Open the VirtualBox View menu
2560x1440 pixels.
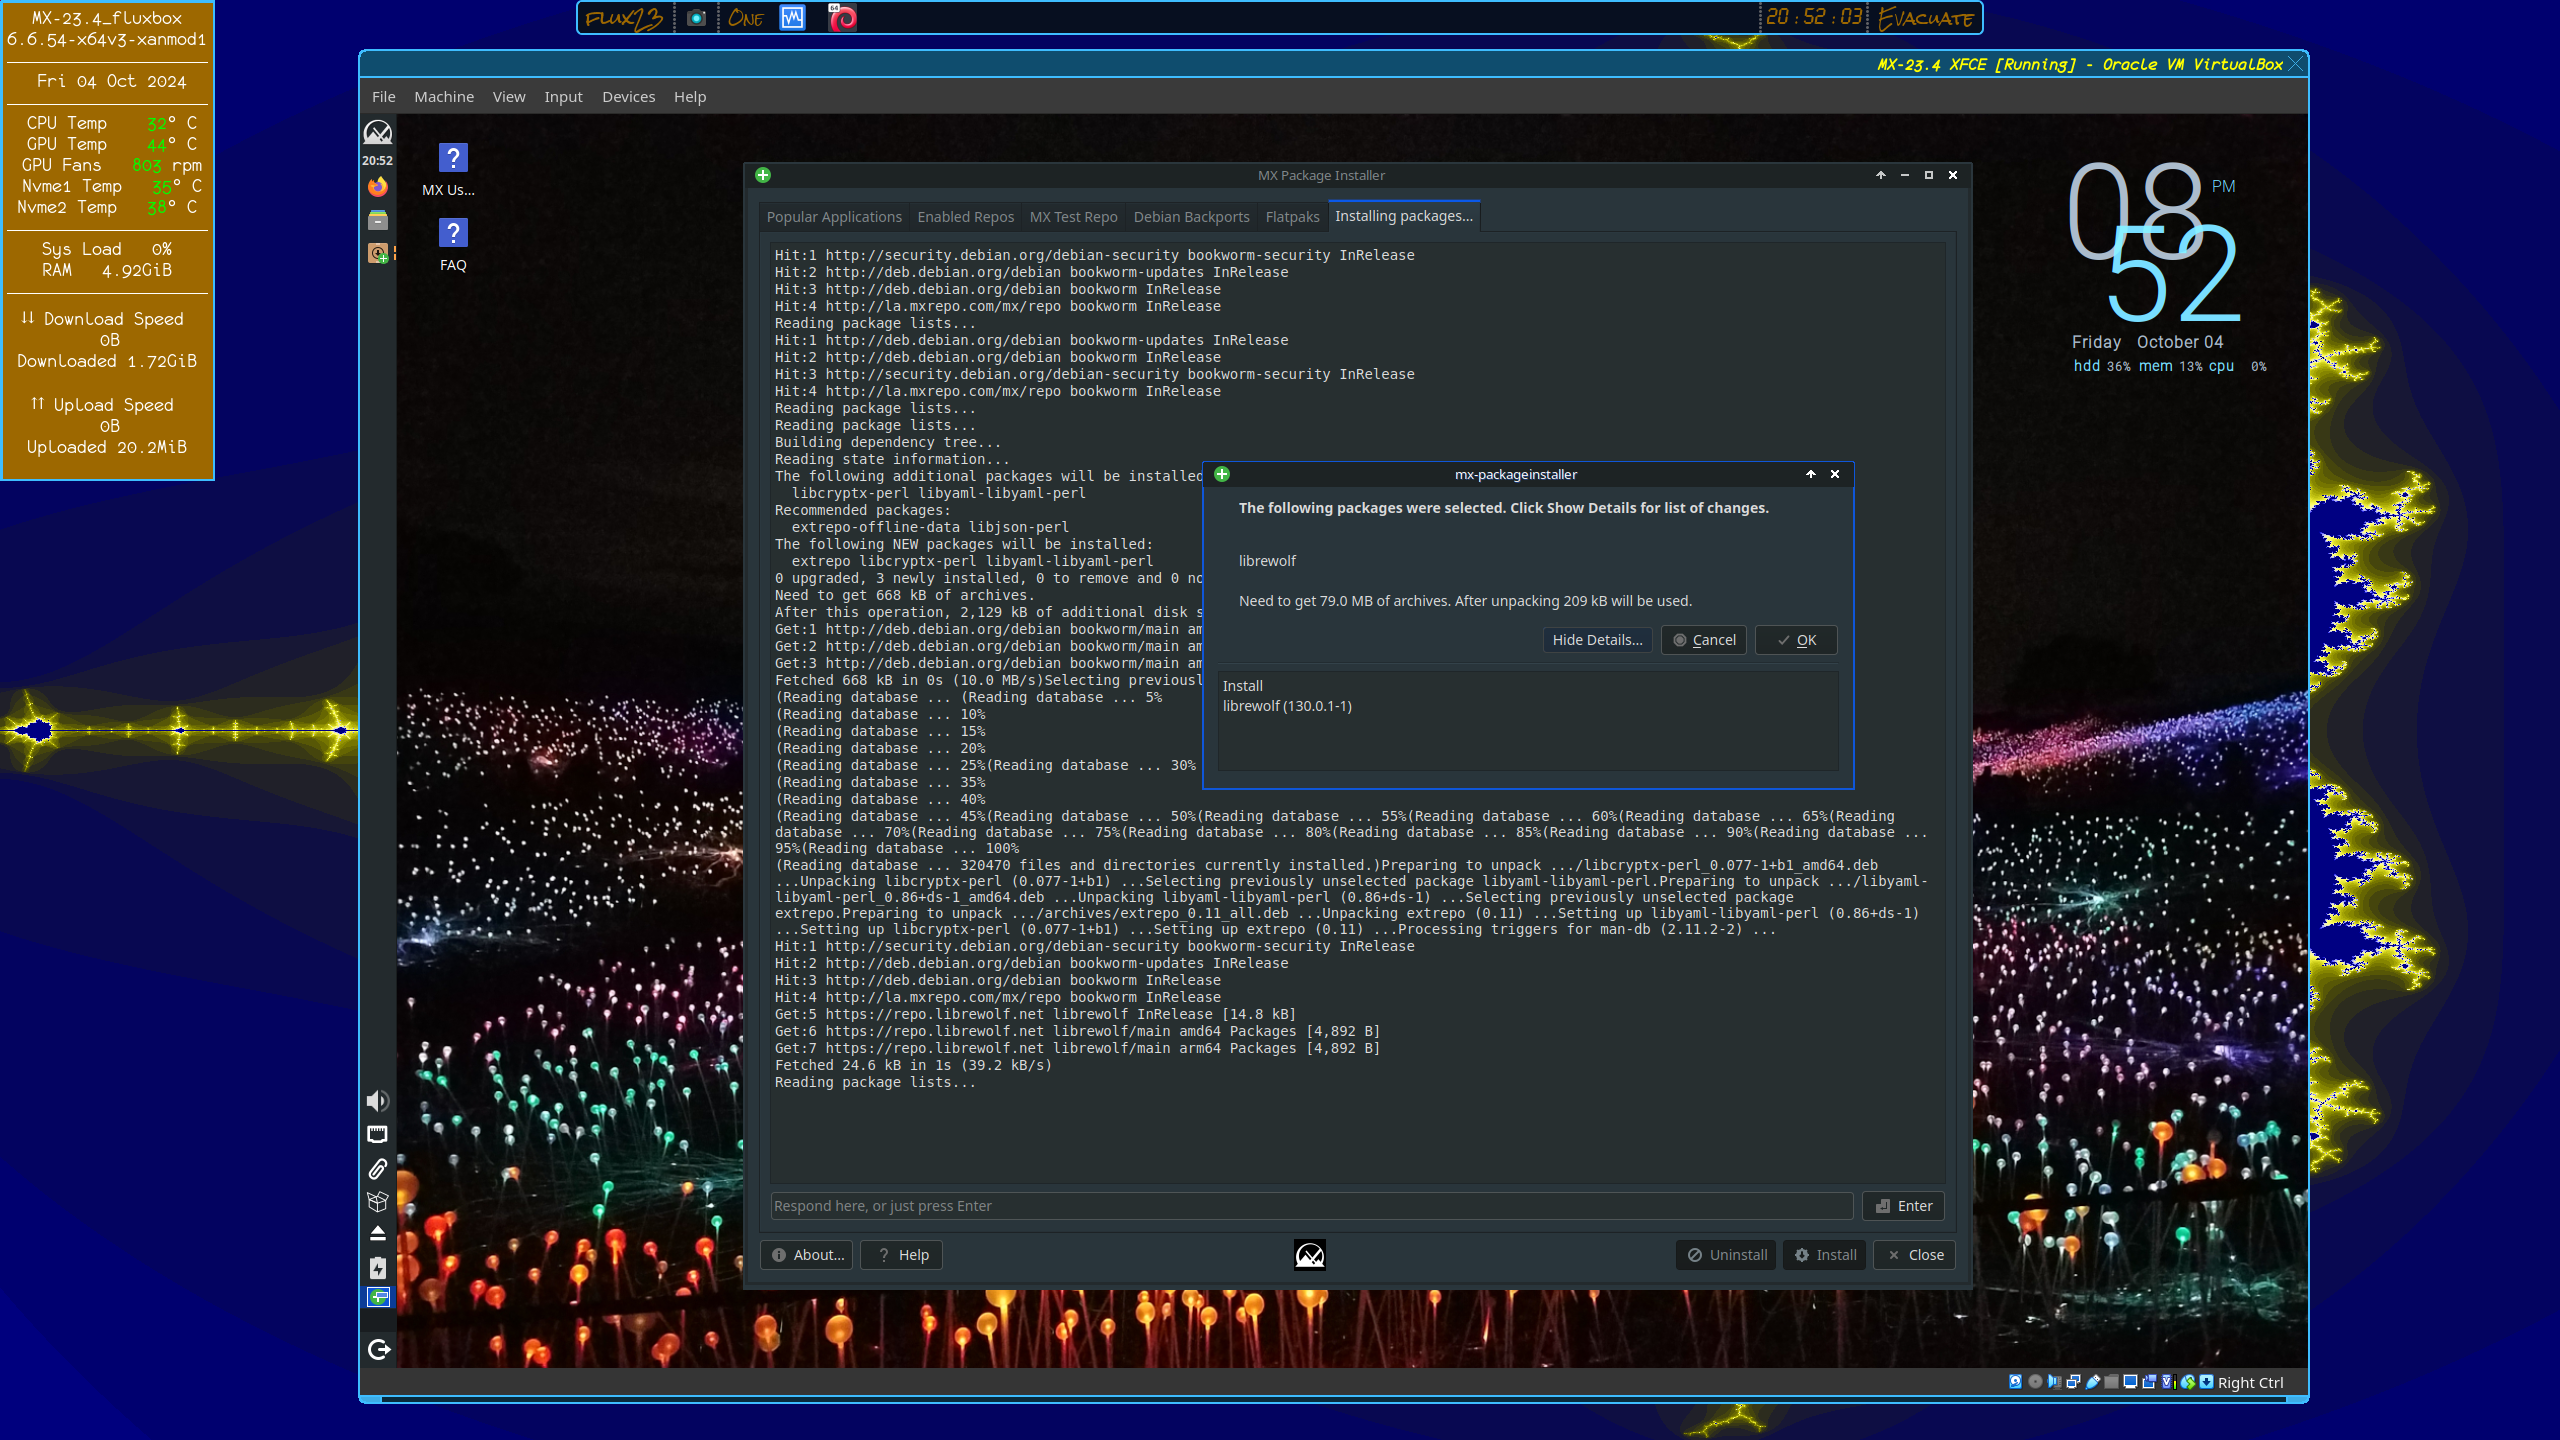(x=509, y=97)
